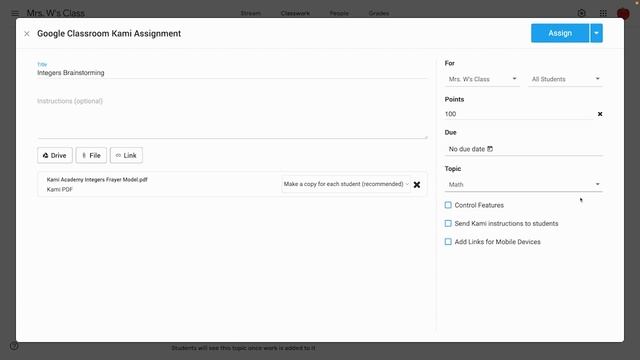640x360 pixels.
Task: Check Send Kami instructions to students
Action: pyautogui.click(x=448, y=223)
